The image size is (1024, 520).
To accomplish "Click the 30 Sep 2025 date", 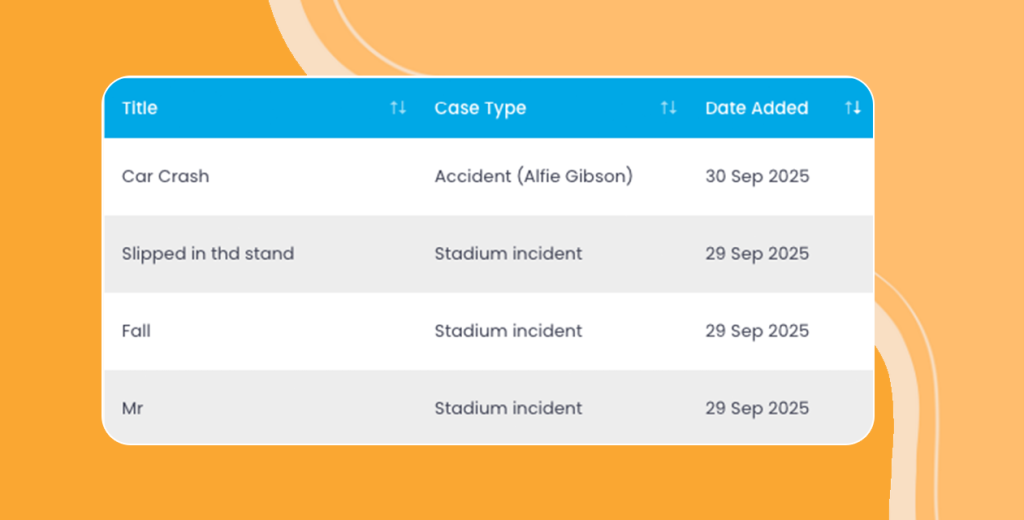I will click(757, 176).
